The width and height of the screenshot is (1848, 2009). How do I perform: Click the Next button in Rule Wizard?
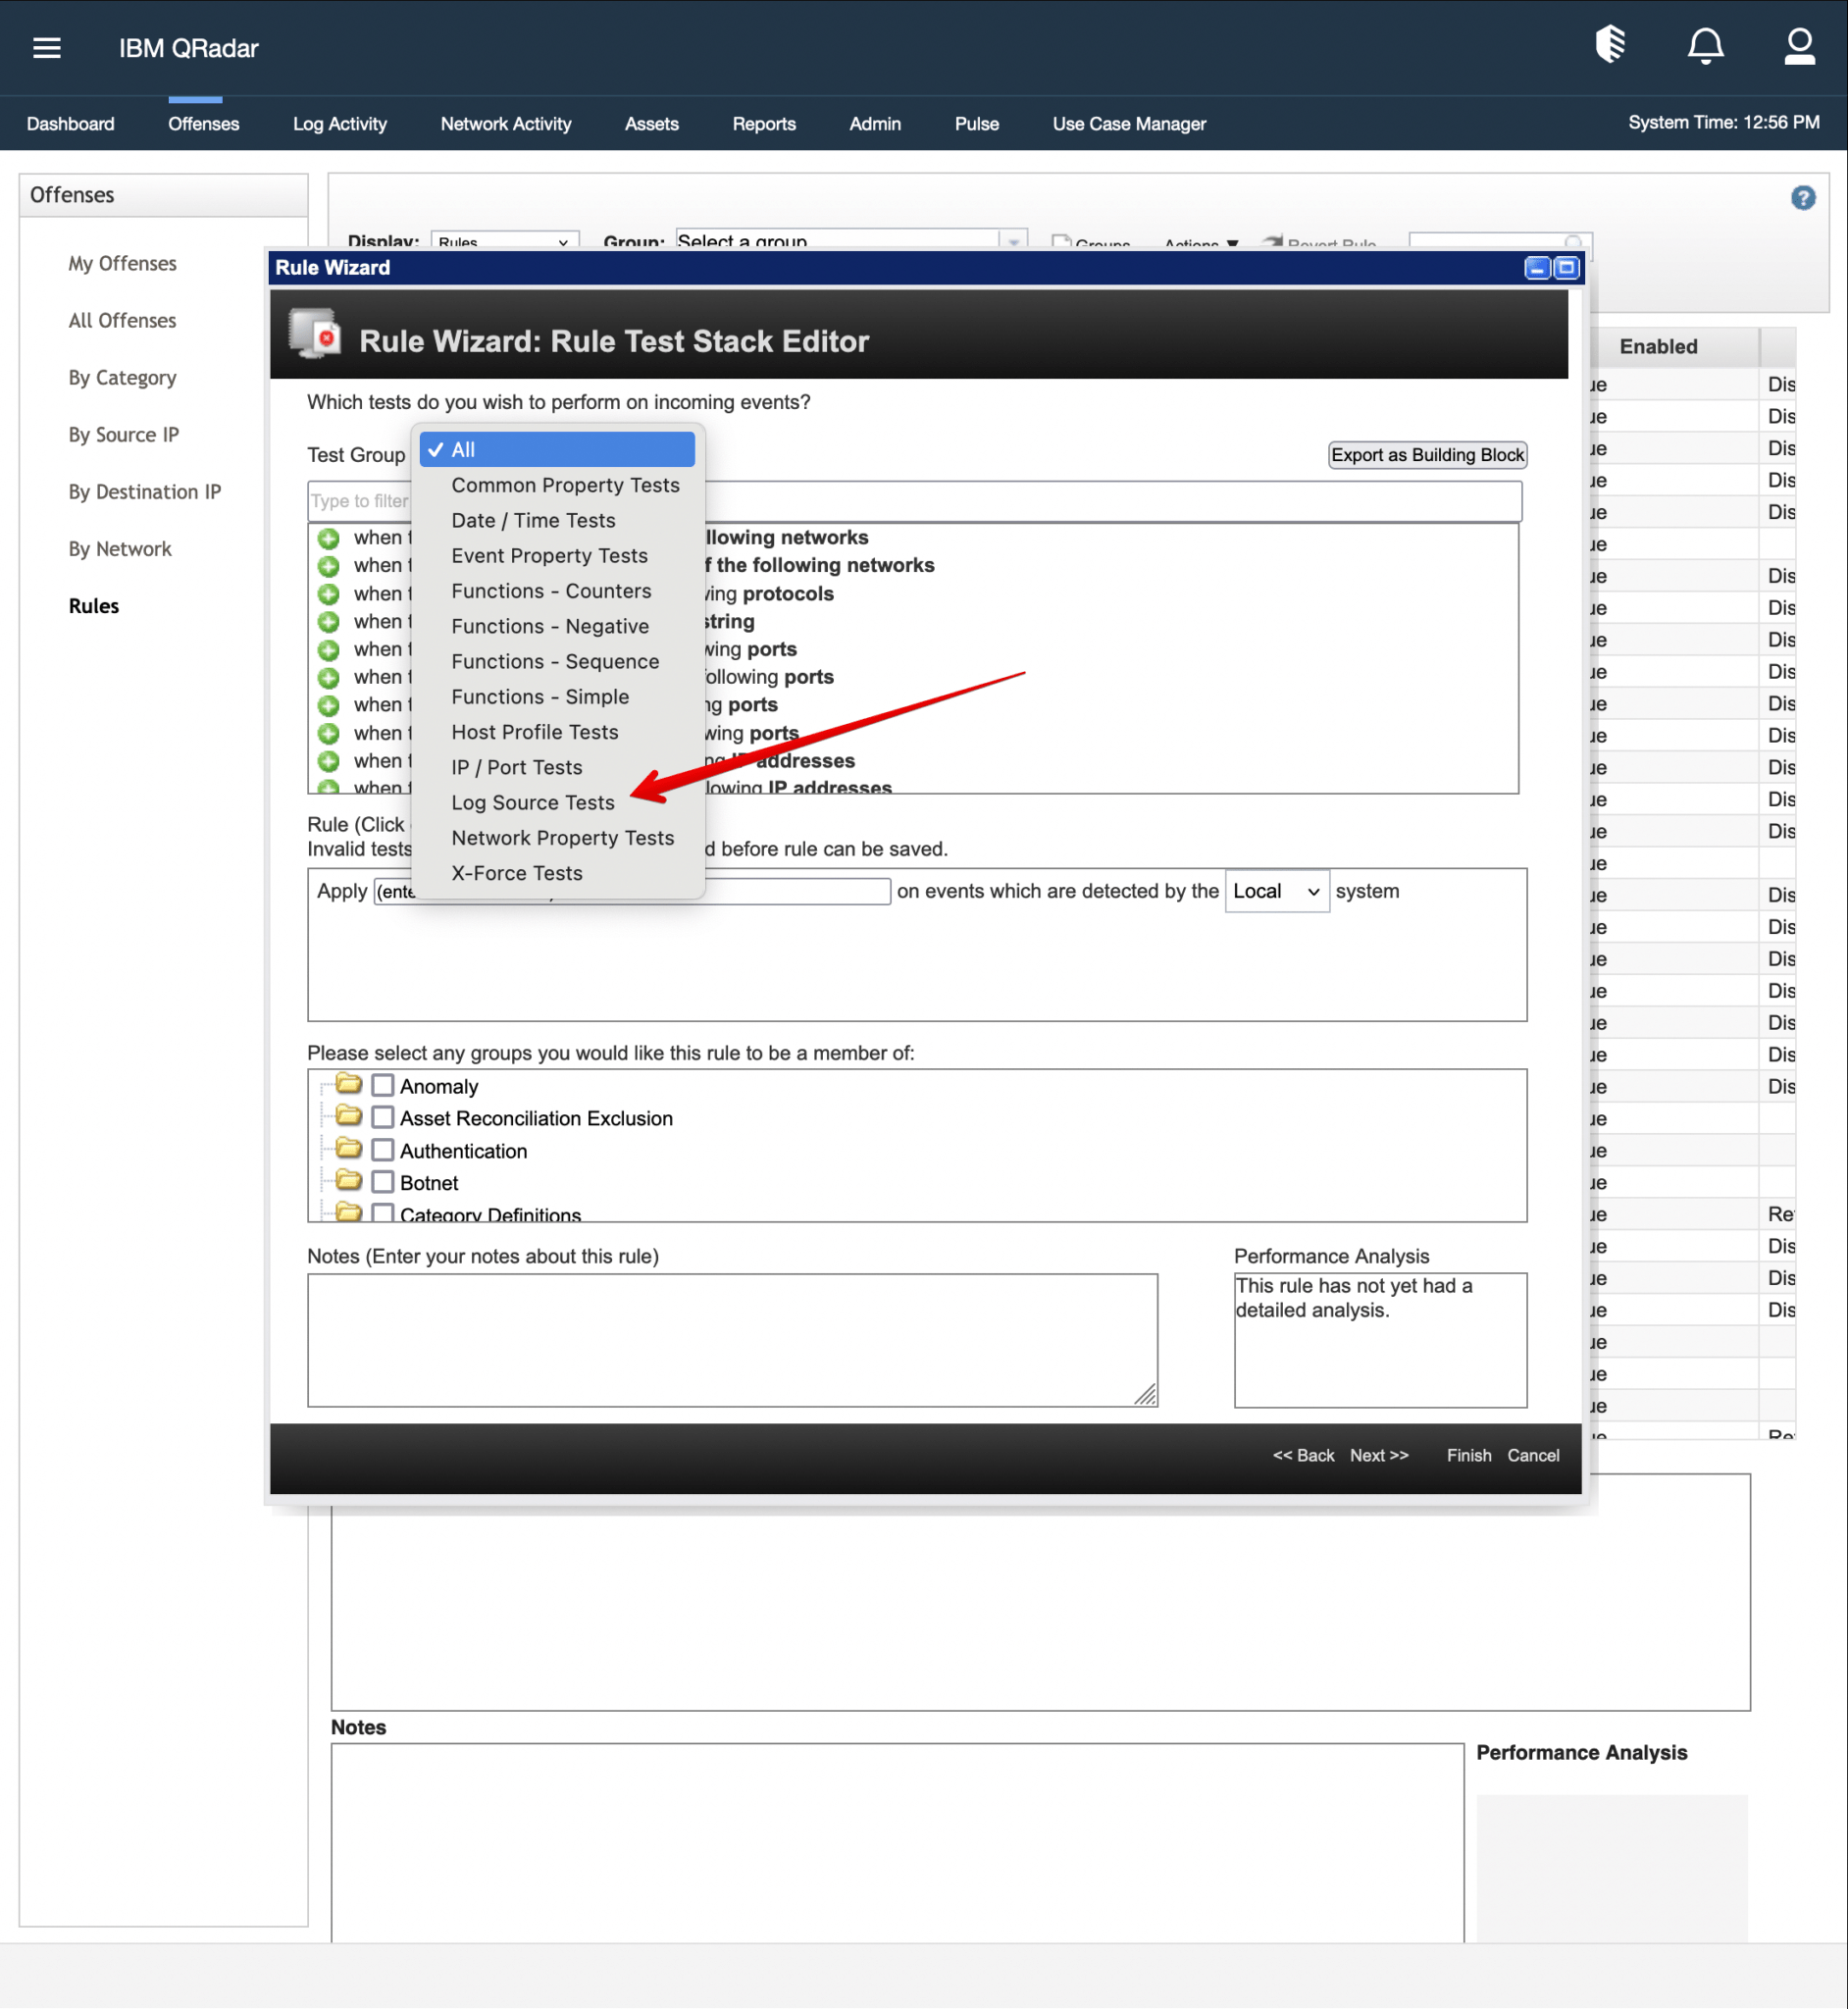coord(1378,1455)
